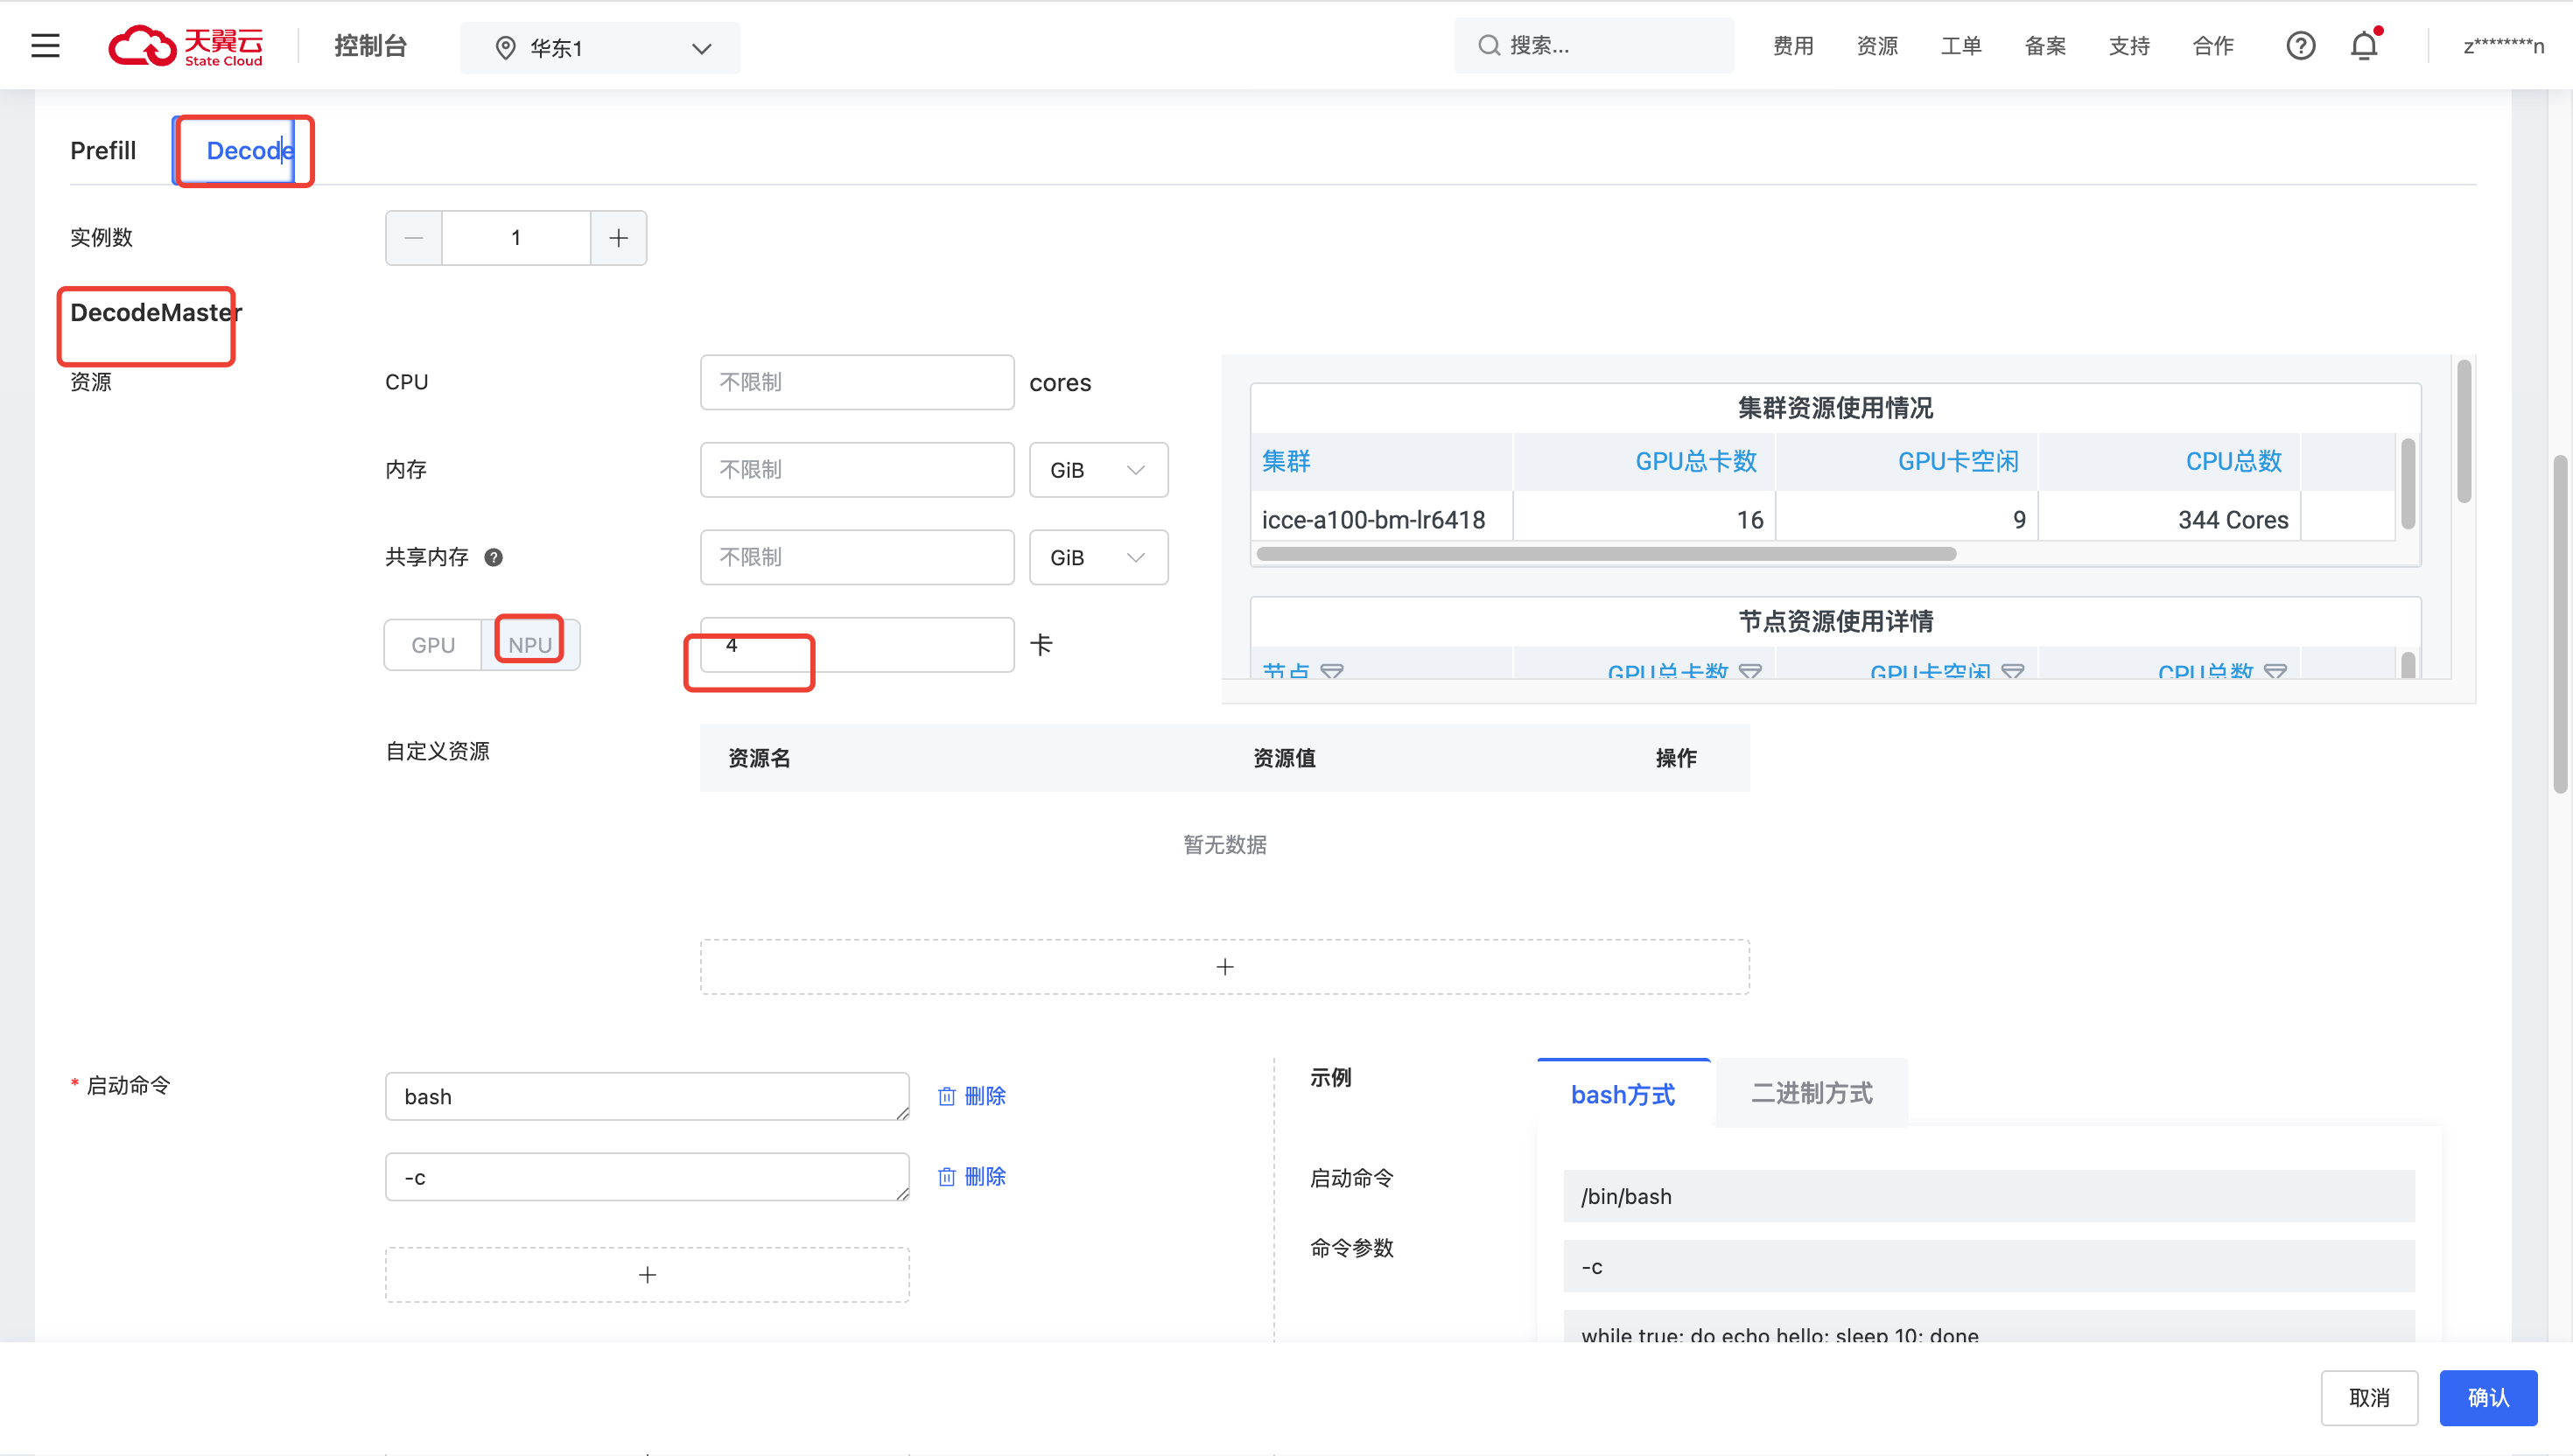Select the NPU accelerator option

coord(530,645)
